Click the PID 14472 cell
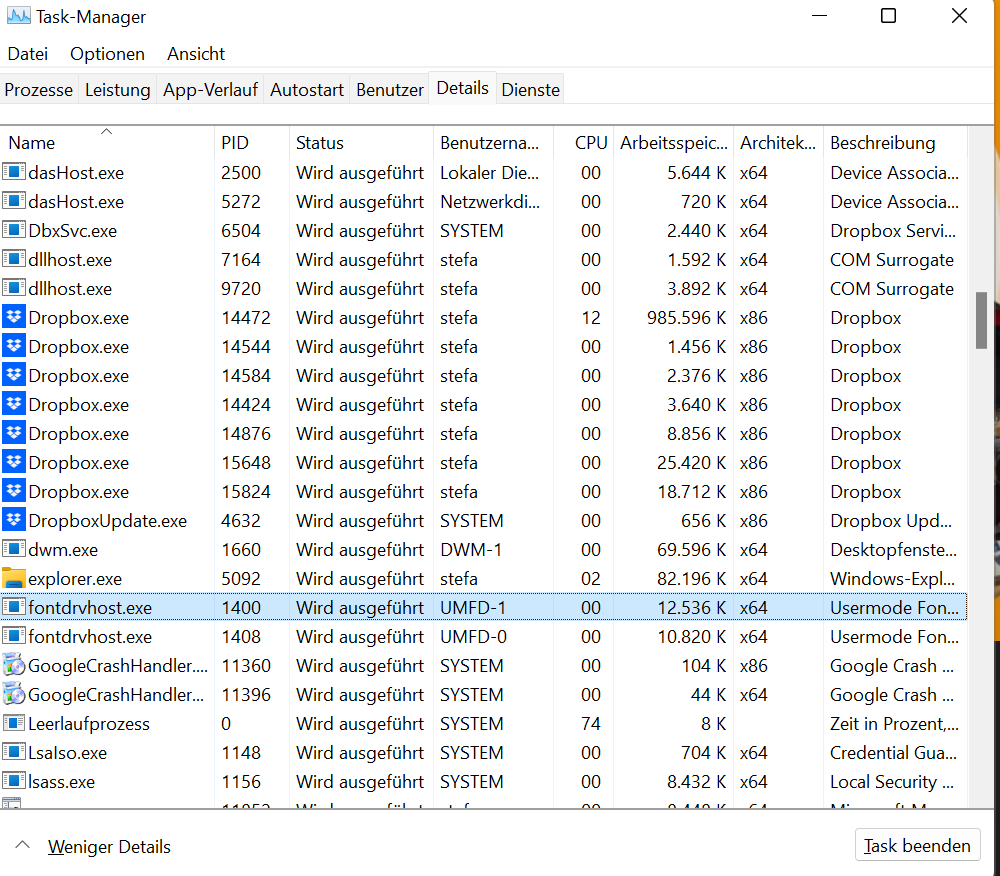 coord(246,317)
